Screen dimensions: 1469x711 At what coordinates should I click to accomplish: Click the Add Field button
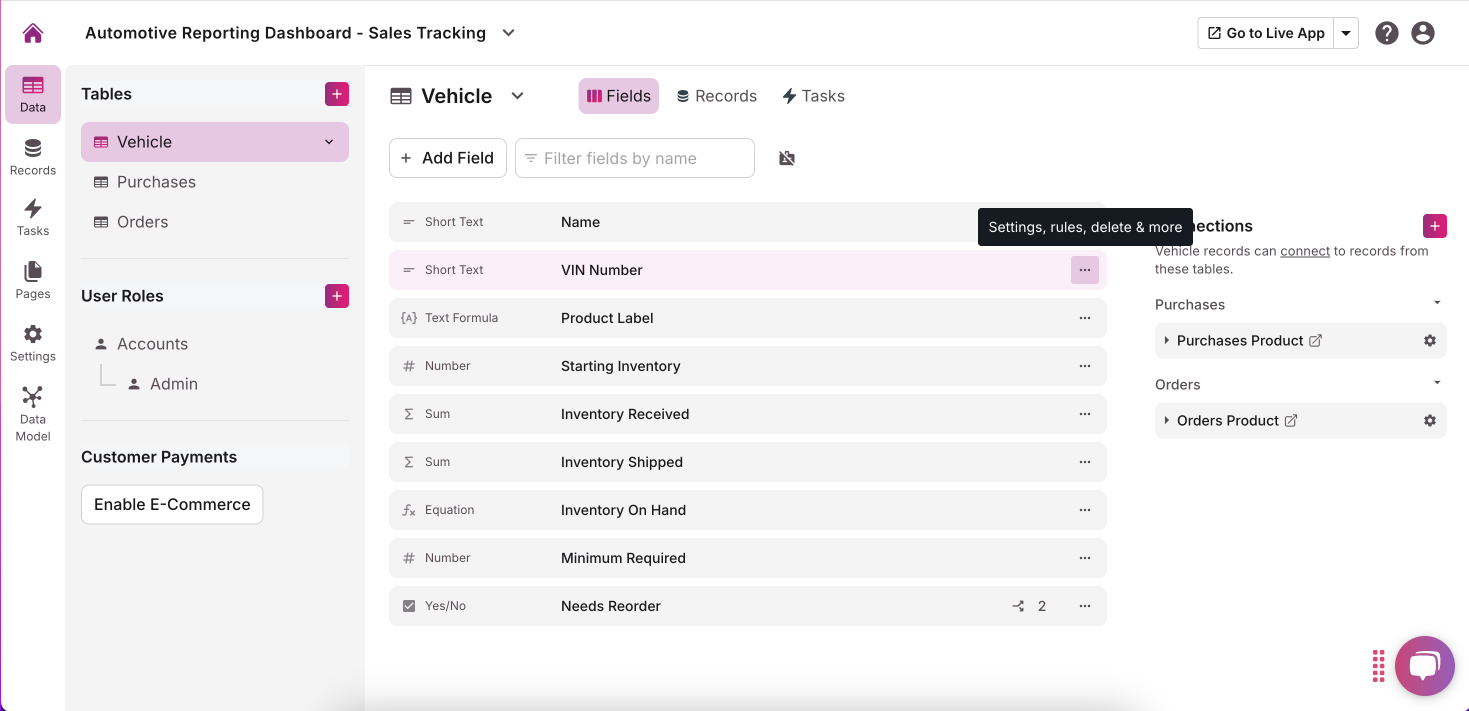click(447, 158)
